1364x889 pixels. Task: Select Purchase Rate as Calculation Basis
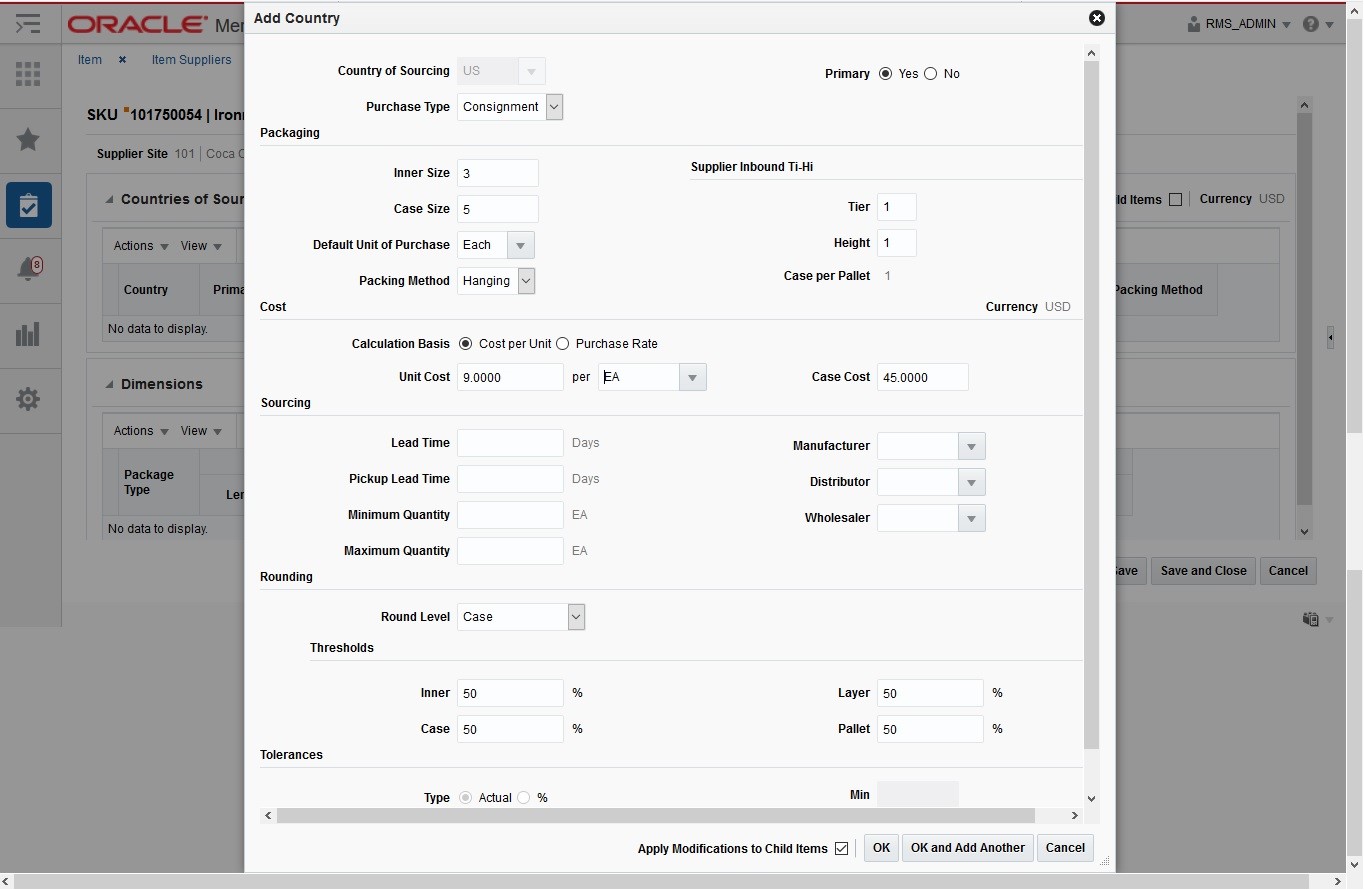[561, 343]
